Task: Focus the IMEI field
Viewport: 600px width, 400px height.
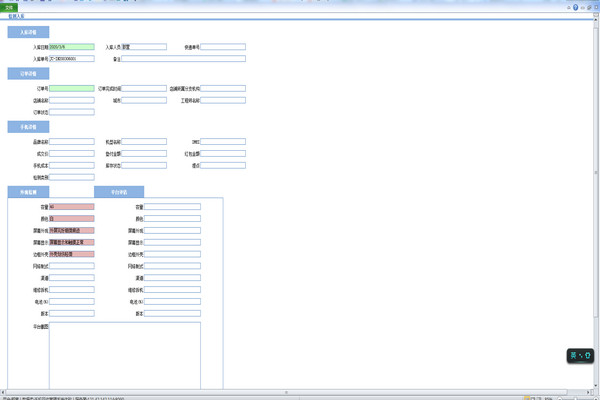Action: (x=223, y=142)
